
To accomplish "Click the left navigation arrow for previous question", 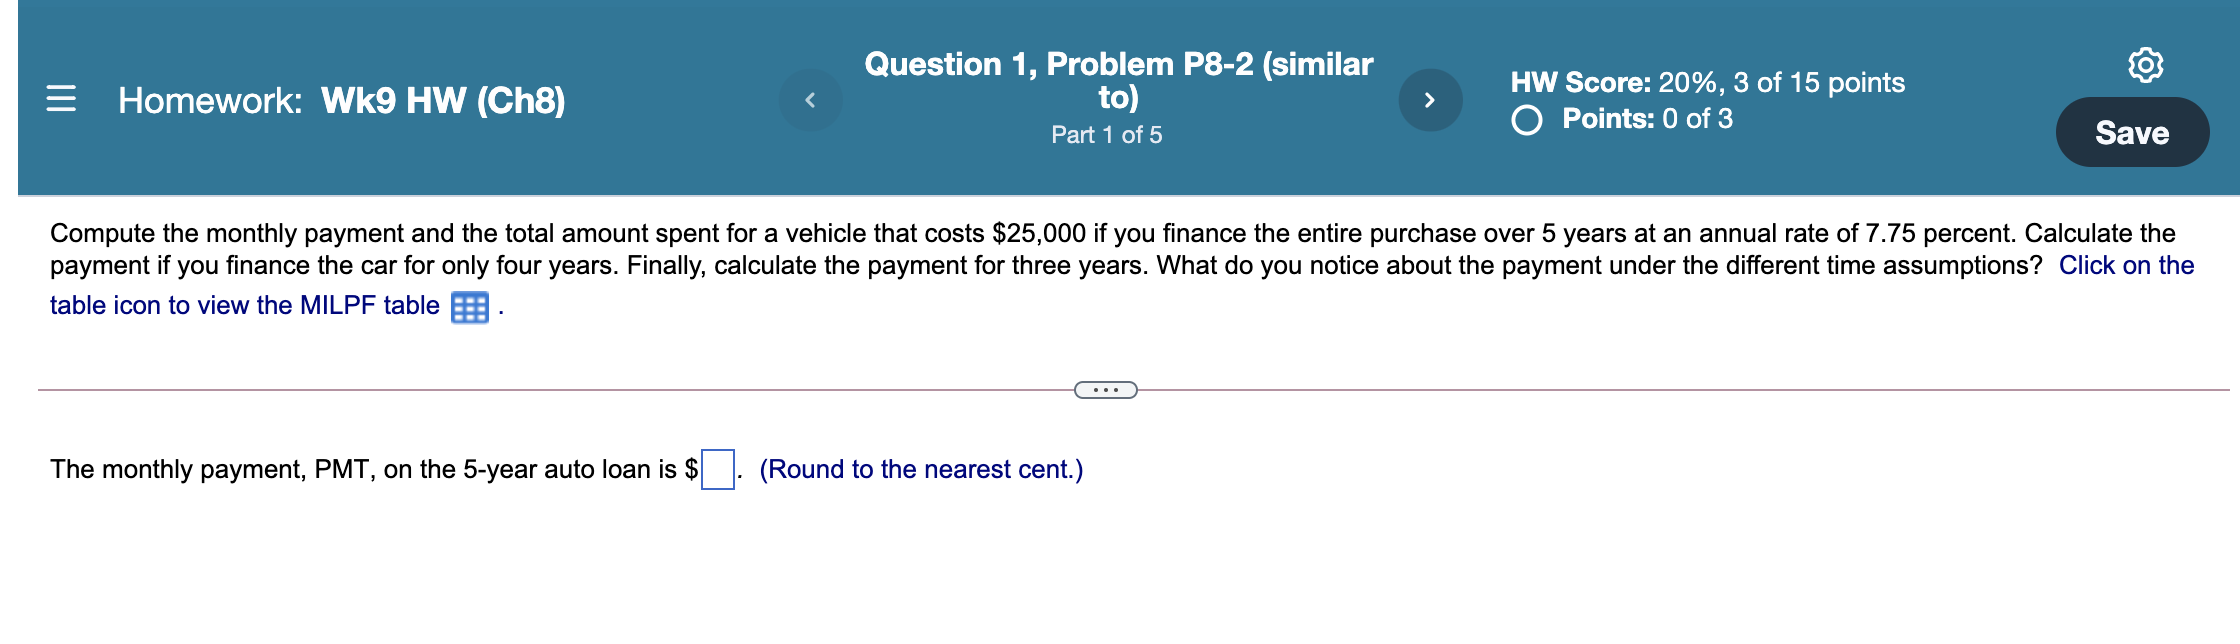I will click(812, 99).
